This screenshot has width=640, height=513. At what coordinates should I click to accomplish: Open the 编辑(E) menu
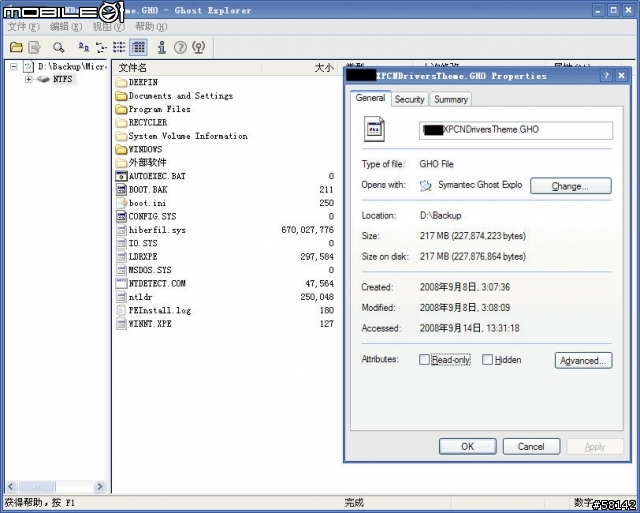pyautogui.click(x=66, y=27)
